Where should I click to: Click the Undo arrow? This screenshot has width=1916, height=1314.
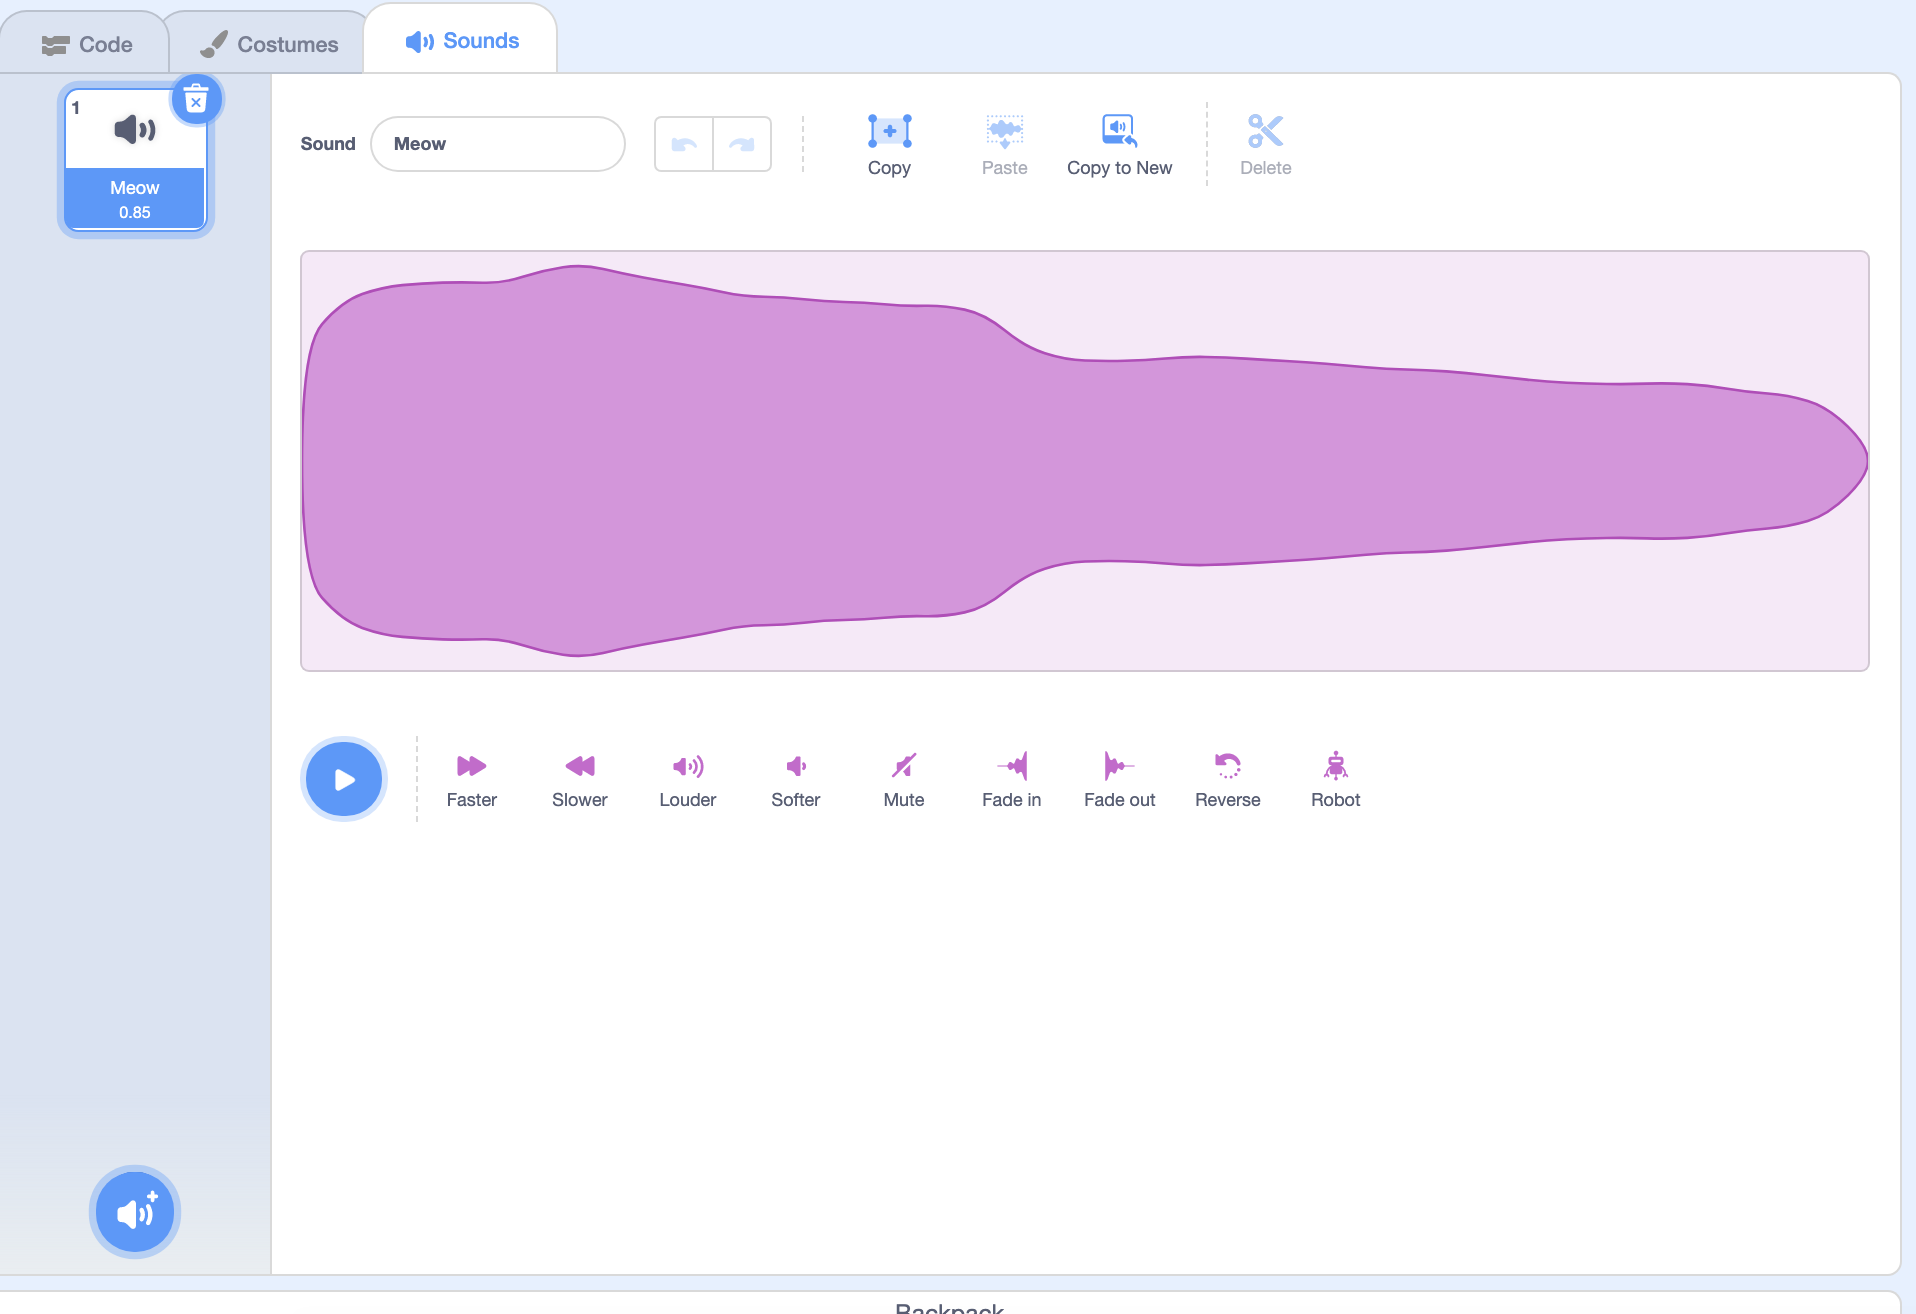point(684,143)
